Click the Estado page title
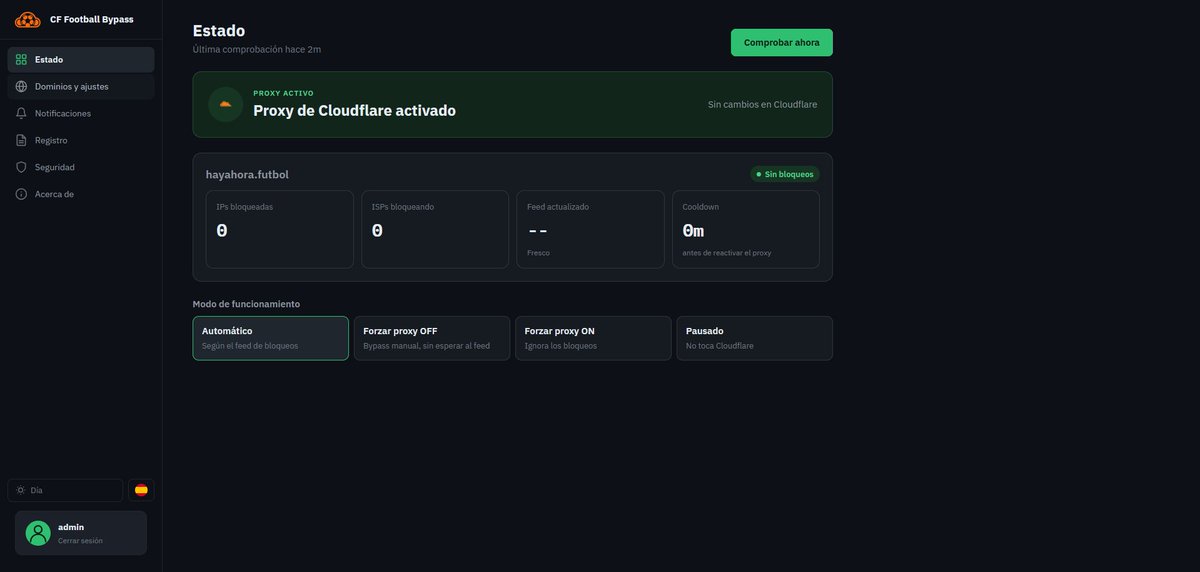The width and height of the screenshot is (1200, 572). 219,30
